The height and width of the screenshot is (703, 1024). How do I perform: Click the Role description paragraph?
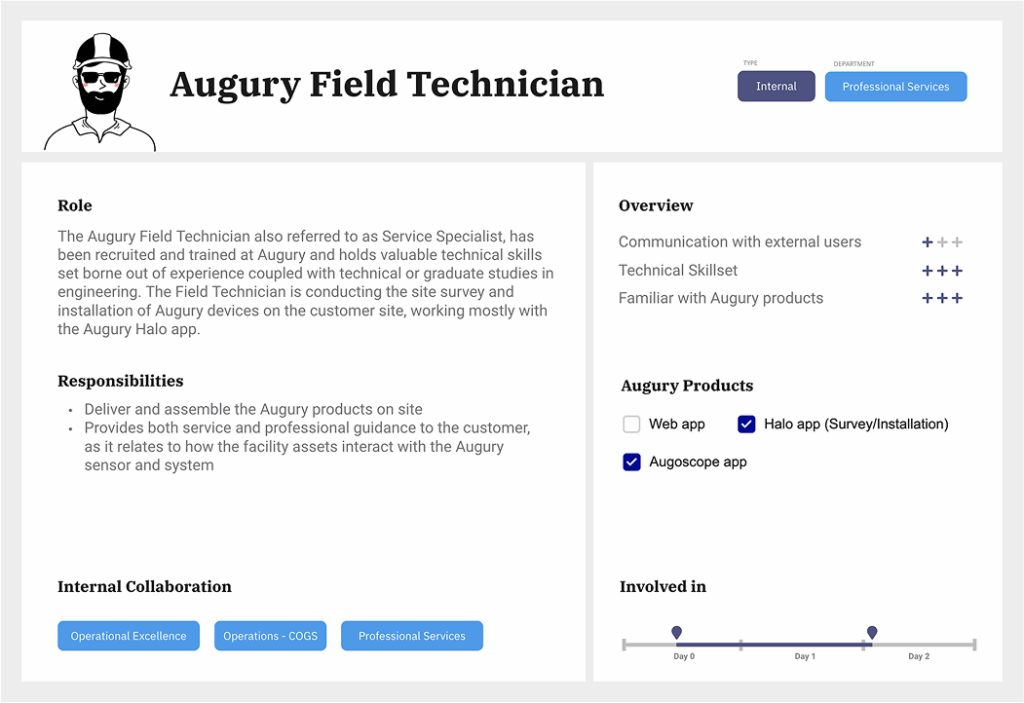point(306,282)
